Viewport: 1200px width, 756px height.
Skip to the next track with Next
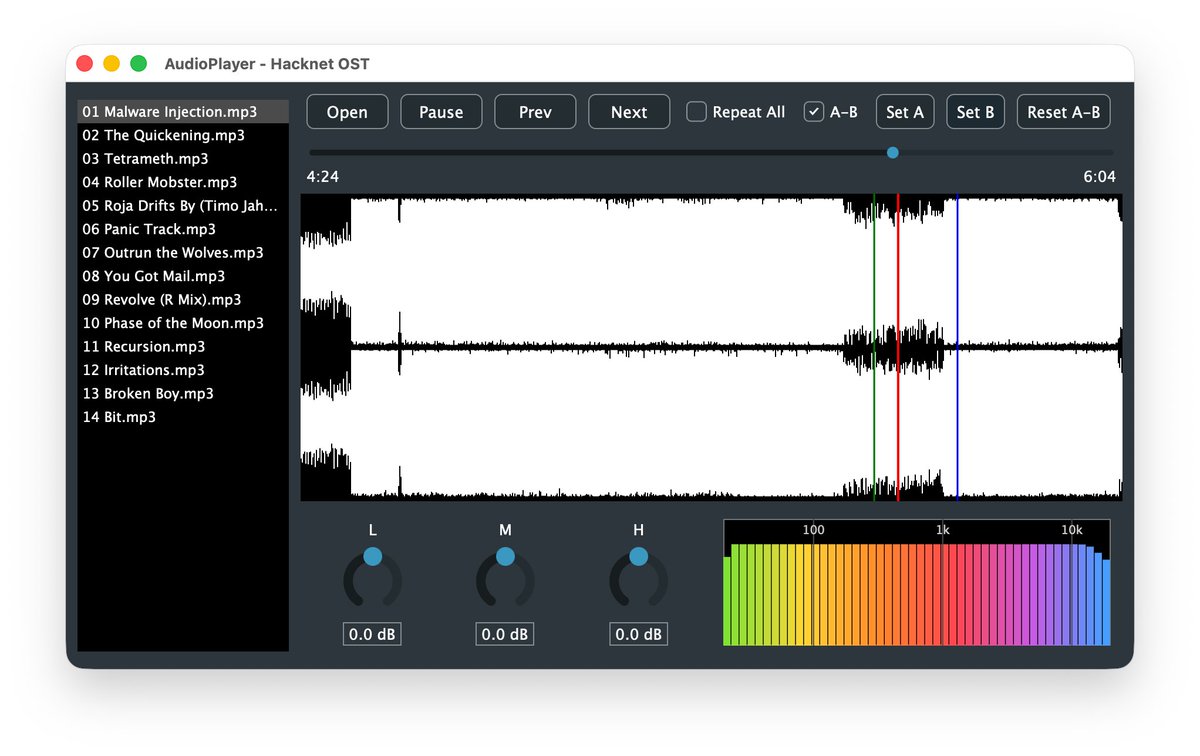629,112
